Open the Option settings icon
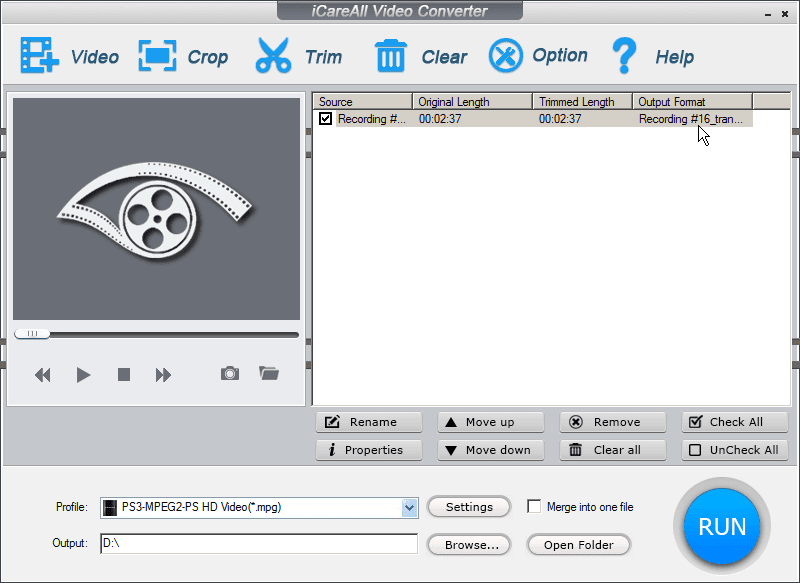 [505, 56]
